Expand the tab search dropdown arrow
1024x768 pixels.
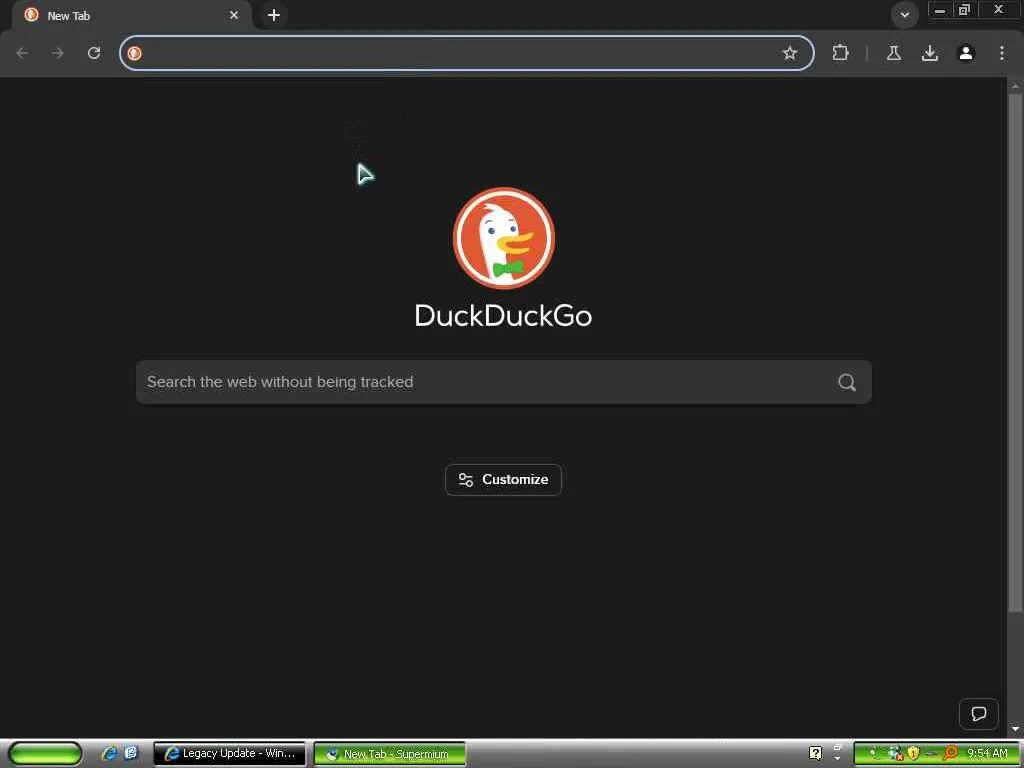(x=904, y=15)
